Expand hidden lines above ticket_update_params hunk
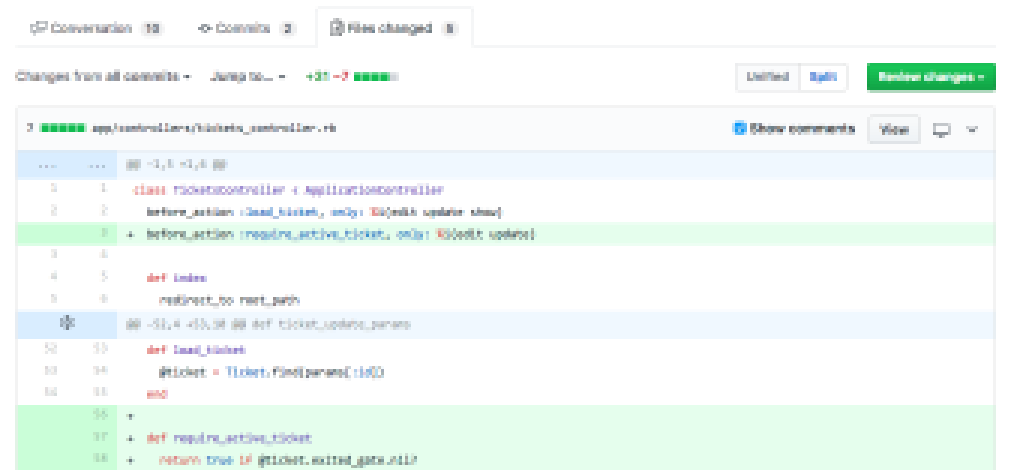 click(x=67, y=323)
